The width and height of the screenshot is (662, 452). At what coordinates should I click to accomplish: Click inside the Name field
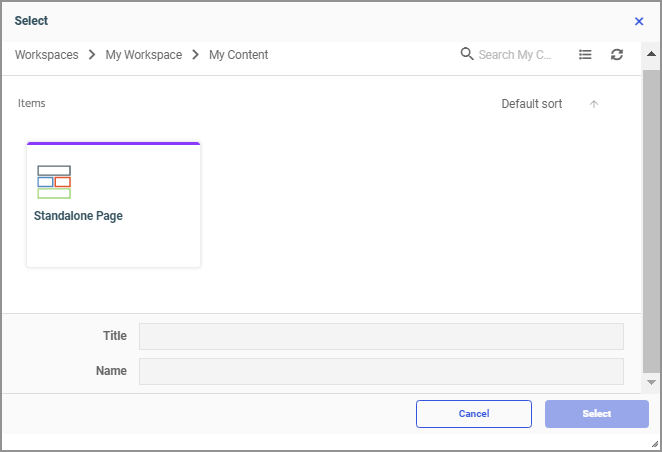[x=381, y=371]
